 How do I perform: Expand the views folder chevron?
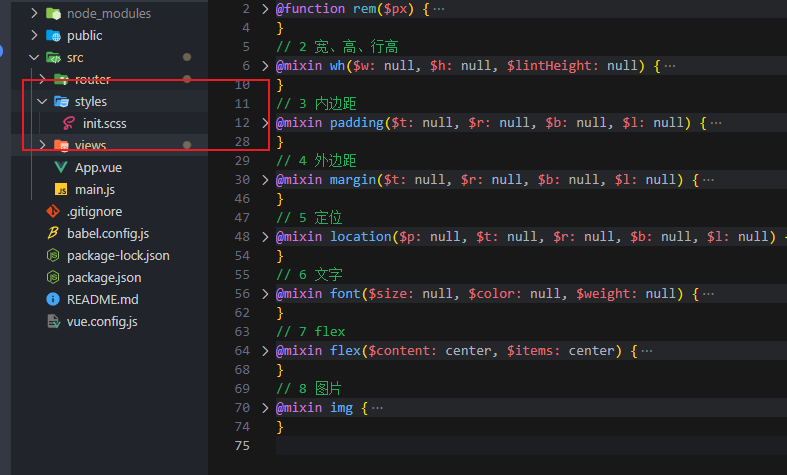[x=42, y=145]
